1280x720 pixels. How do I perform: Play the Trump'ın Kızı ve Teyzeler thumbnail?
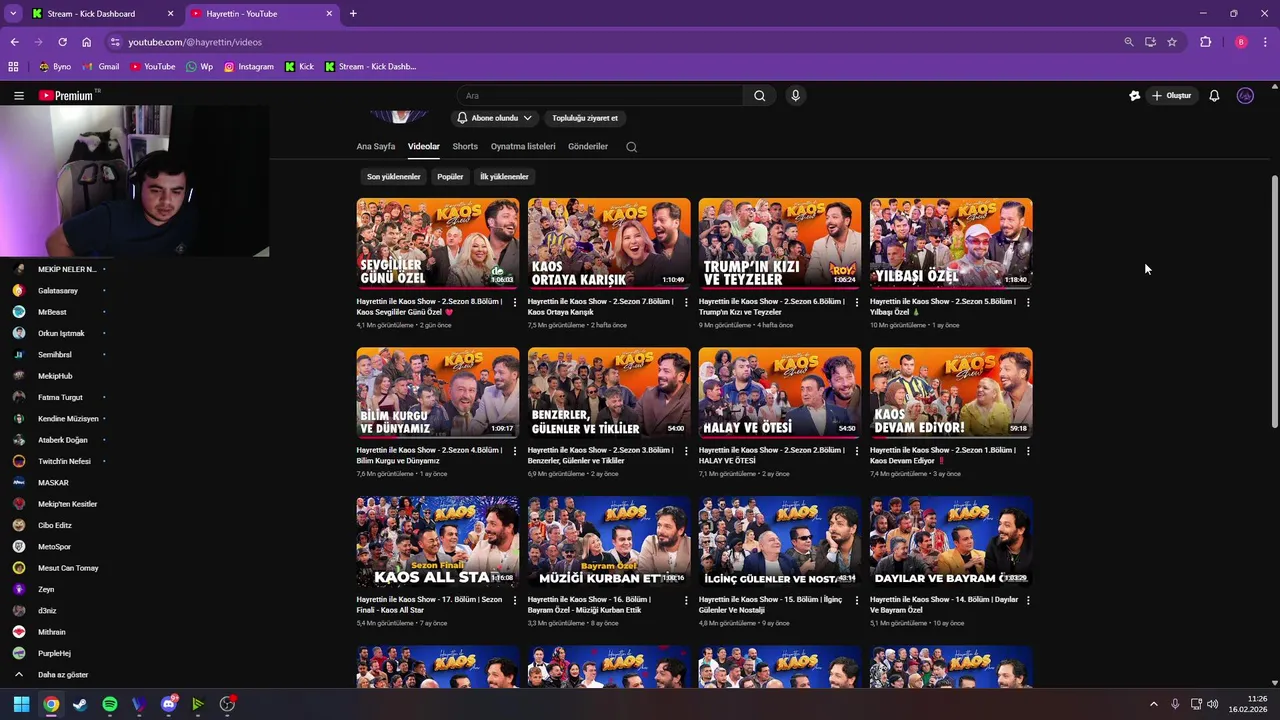(x=780, y=243)
